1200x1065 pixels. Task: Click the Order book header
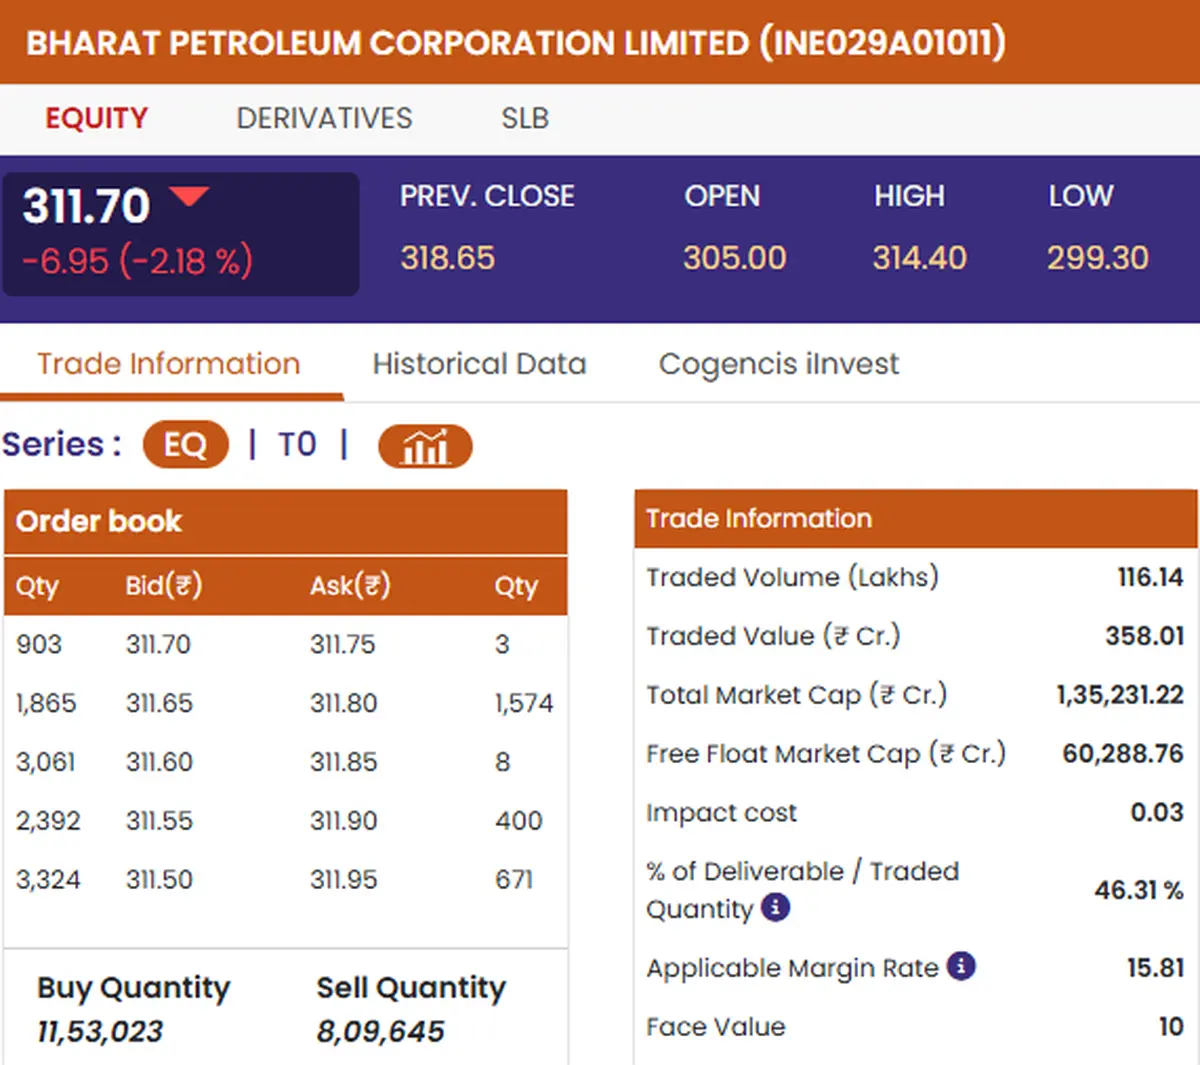(286, 522)
